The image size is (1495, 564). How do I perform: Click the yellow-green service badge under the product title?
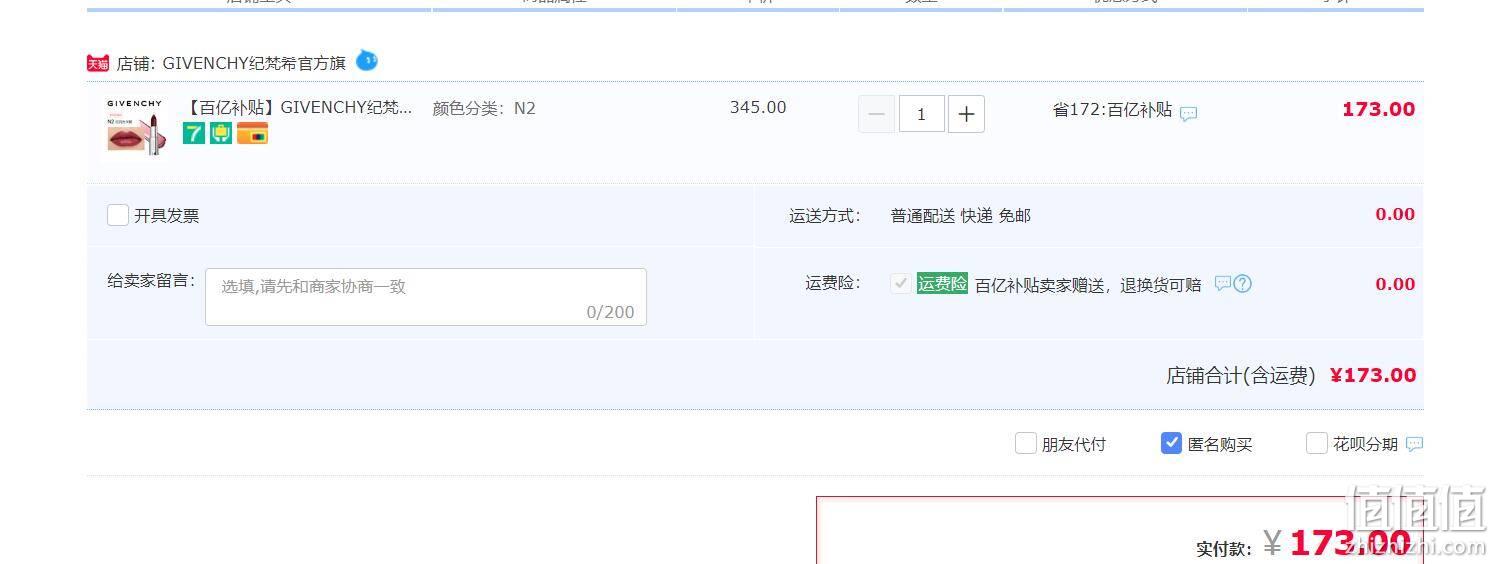pyautogui.click(x=221, y=133)
